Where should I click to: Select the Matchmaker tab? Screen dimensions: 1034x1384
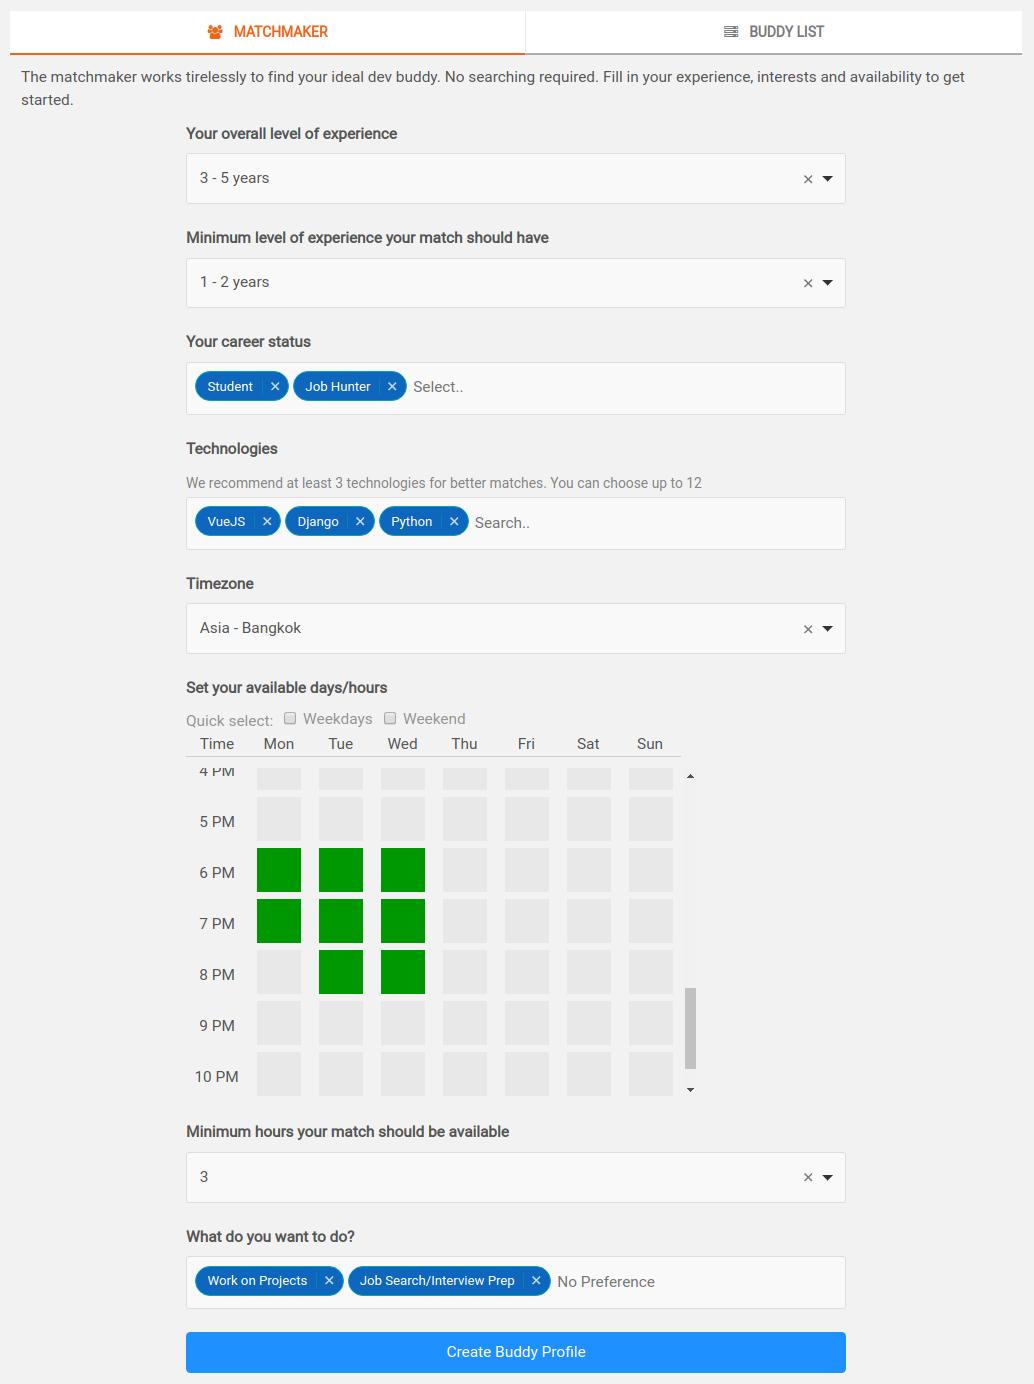tap(267, 32)
